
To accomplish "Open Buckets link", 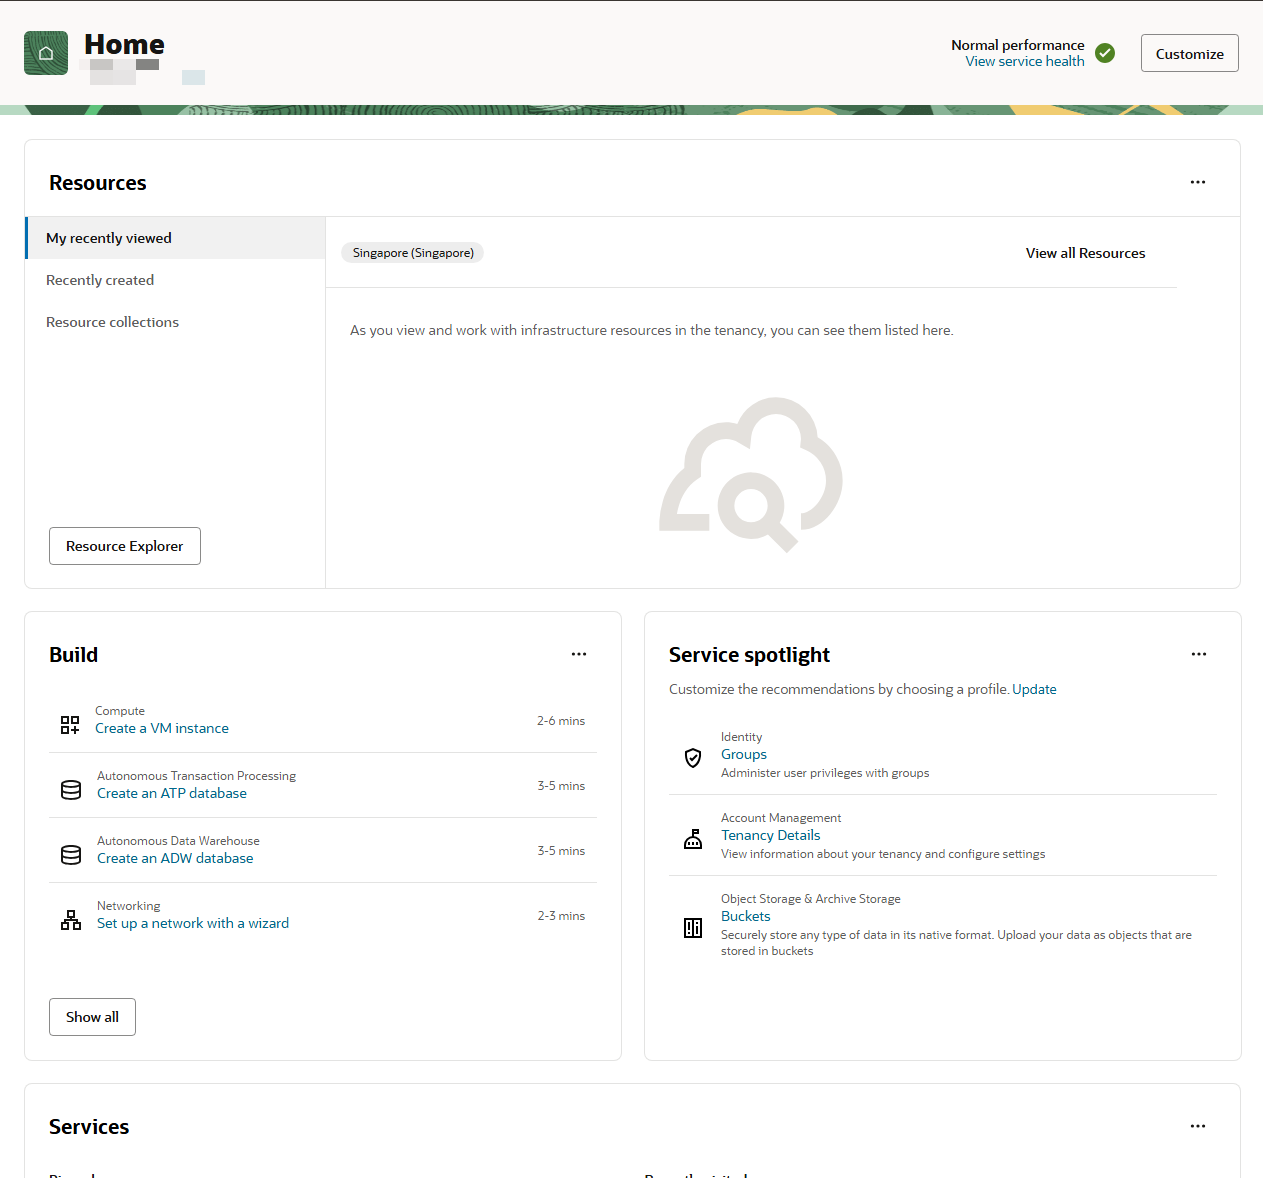I will 746,916.
